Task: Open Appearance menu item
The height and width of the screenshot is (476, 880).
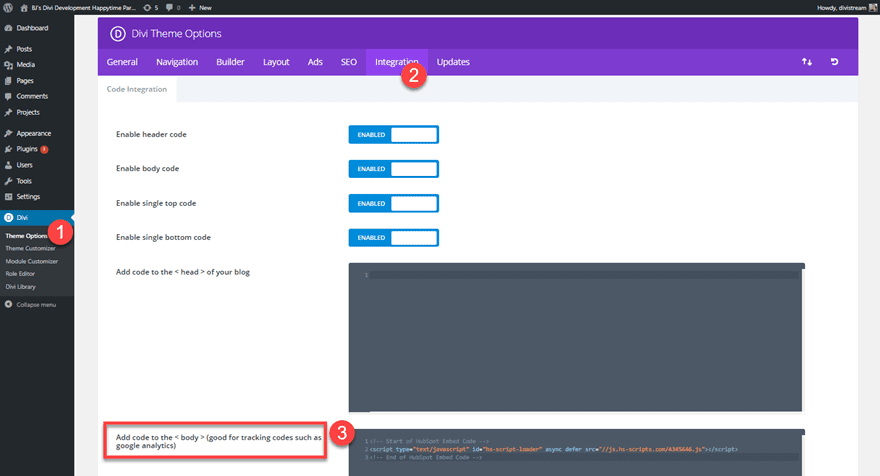Action: click(36, 134)
